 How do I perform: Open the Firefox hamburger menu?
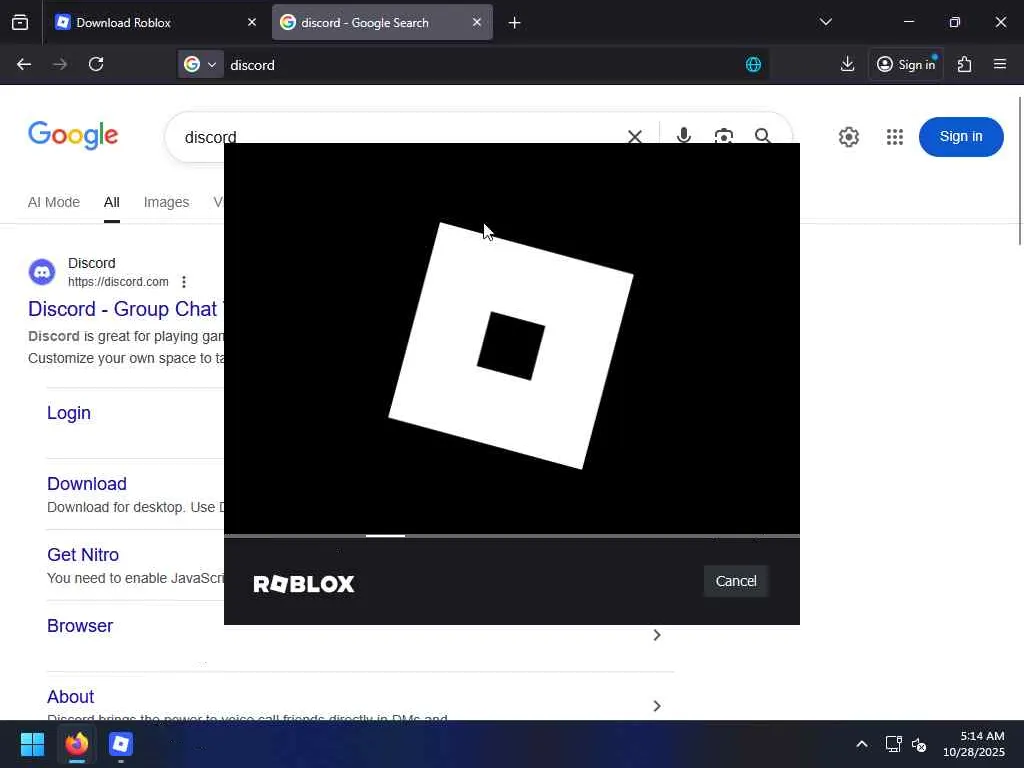tap(1000, 64)
